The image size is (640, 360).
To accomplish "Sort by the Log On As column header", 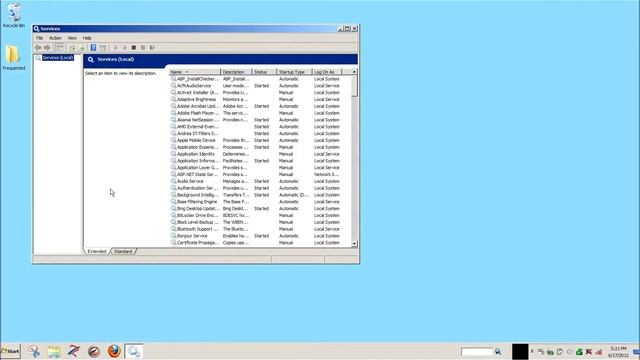I will click(x=326, y=72).
